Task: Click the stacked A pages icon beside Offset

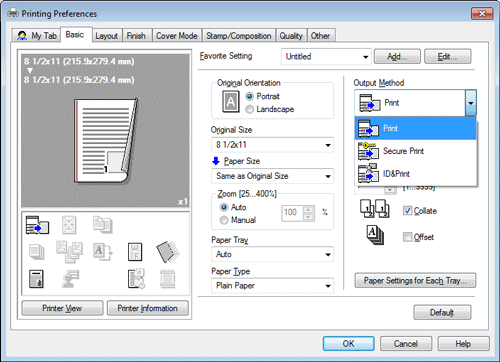Action: (x=375, y=235)
